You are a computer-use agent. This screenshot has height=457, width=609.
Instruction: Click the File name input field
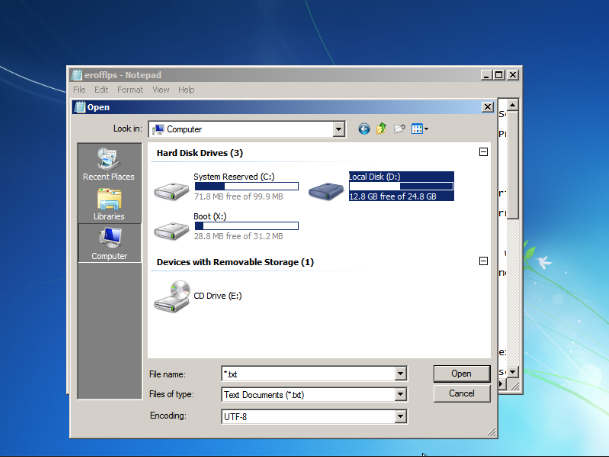(x=308, y=374)
